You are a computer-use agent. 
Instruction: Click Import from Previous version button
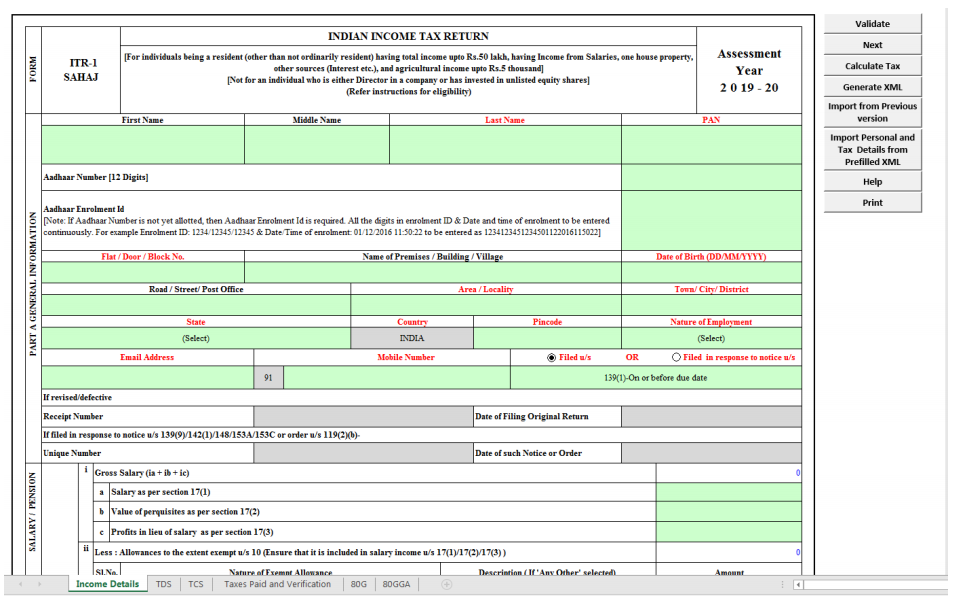[x=872, y=112]
